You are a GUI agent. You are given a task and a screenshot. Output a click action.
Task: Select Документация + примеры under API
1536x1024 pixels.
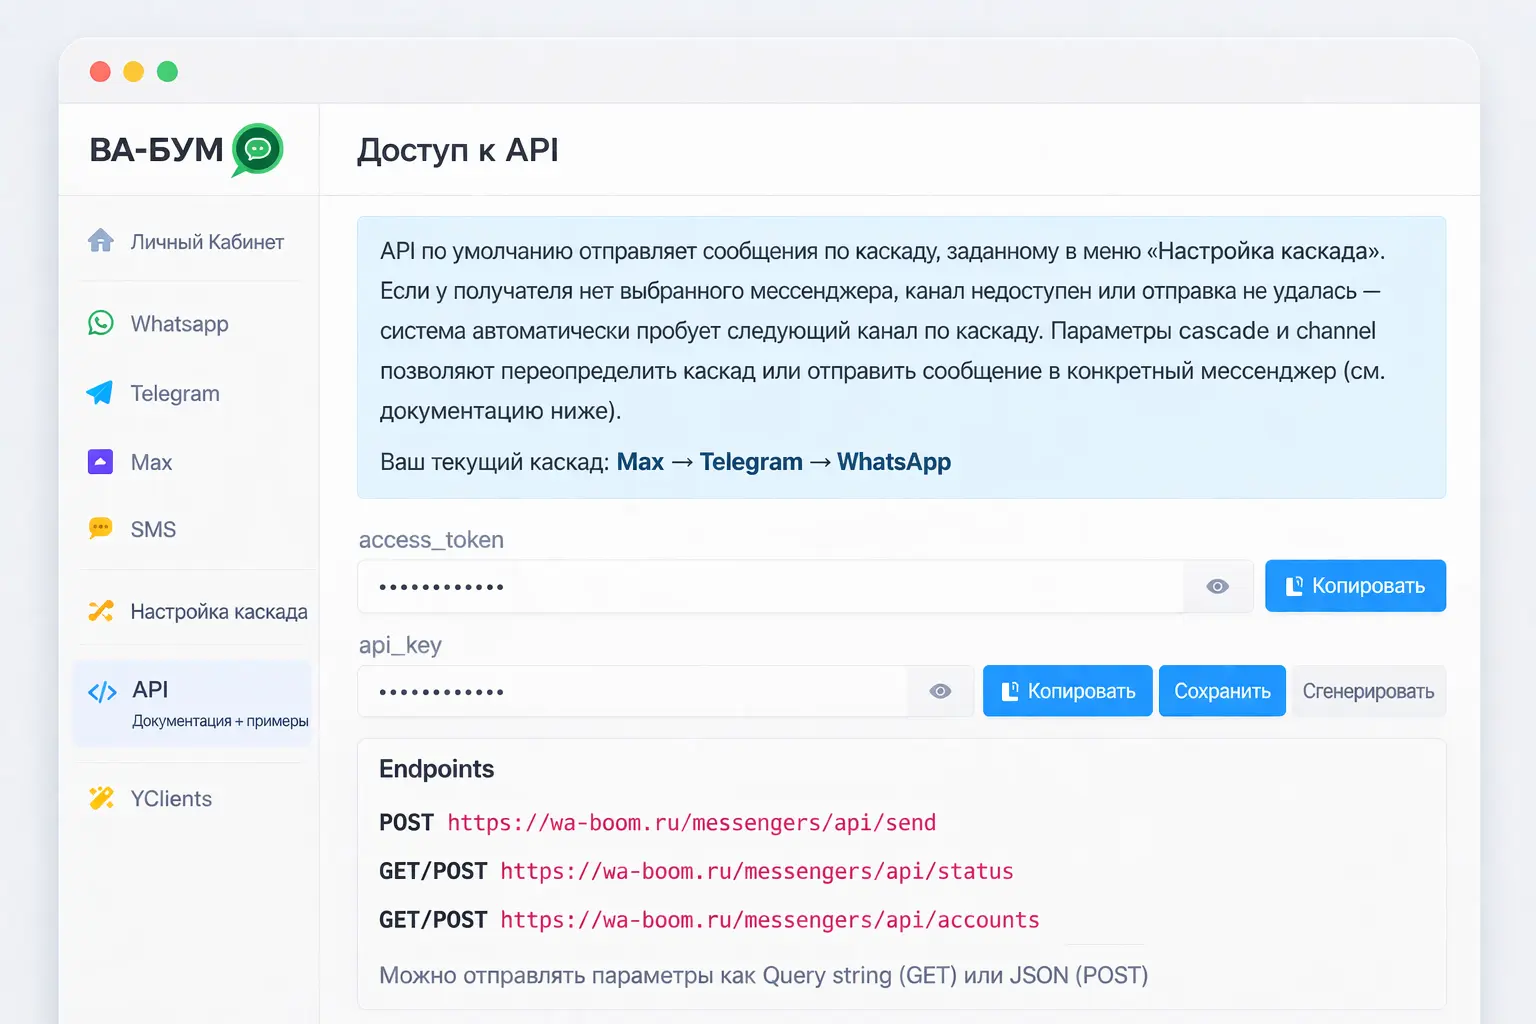click(x=219, y=719)
